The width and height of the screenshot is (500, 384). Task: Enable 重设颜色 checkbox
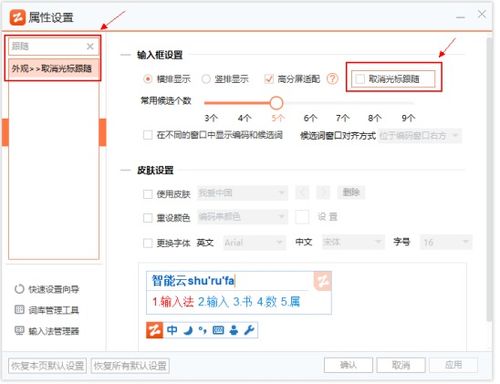tap(148, 218)
